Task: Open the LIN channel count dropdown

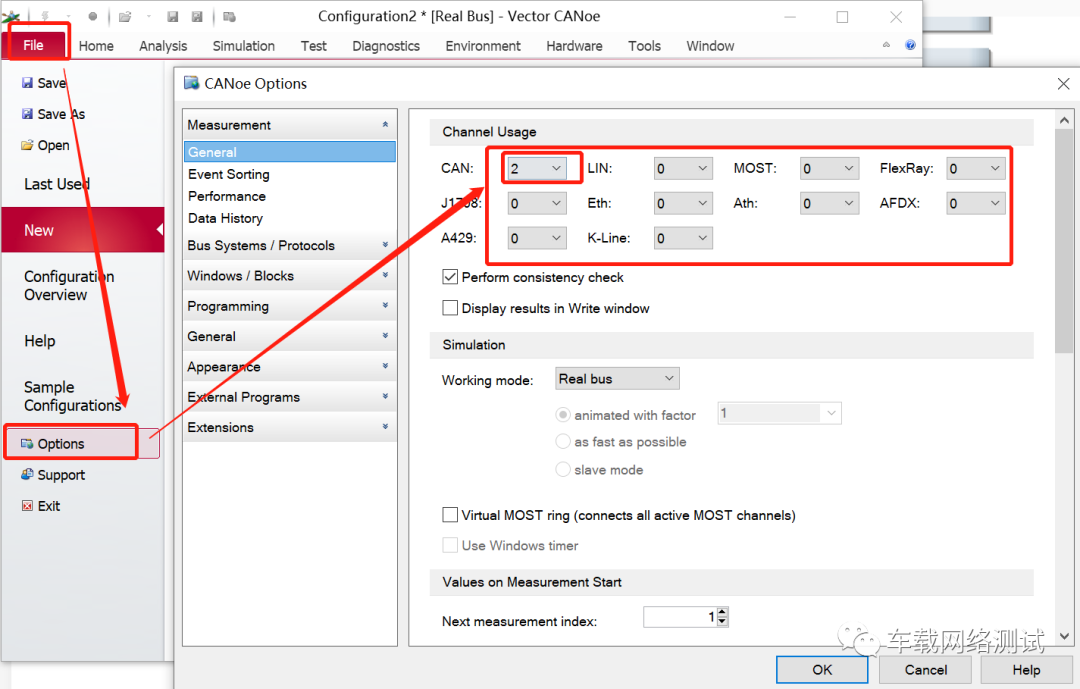Action: click(683, 168)
